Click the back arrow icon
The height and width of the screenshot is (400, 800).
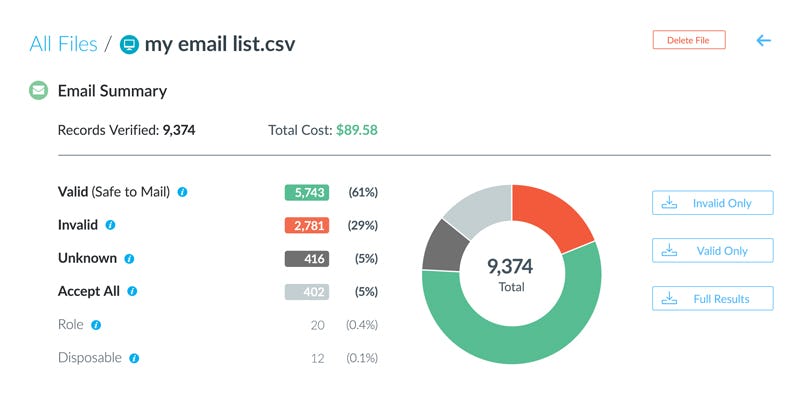[x=764, y=41]
